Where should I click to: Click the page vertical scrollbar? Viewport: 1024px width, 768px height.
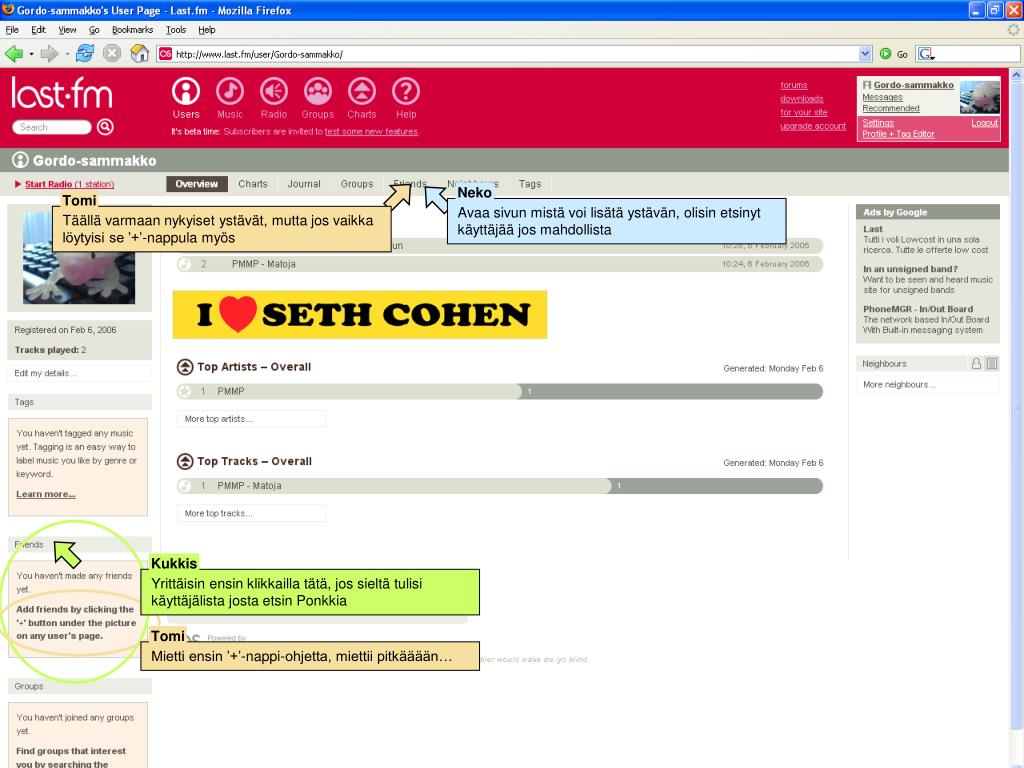tap(1016, 405)
